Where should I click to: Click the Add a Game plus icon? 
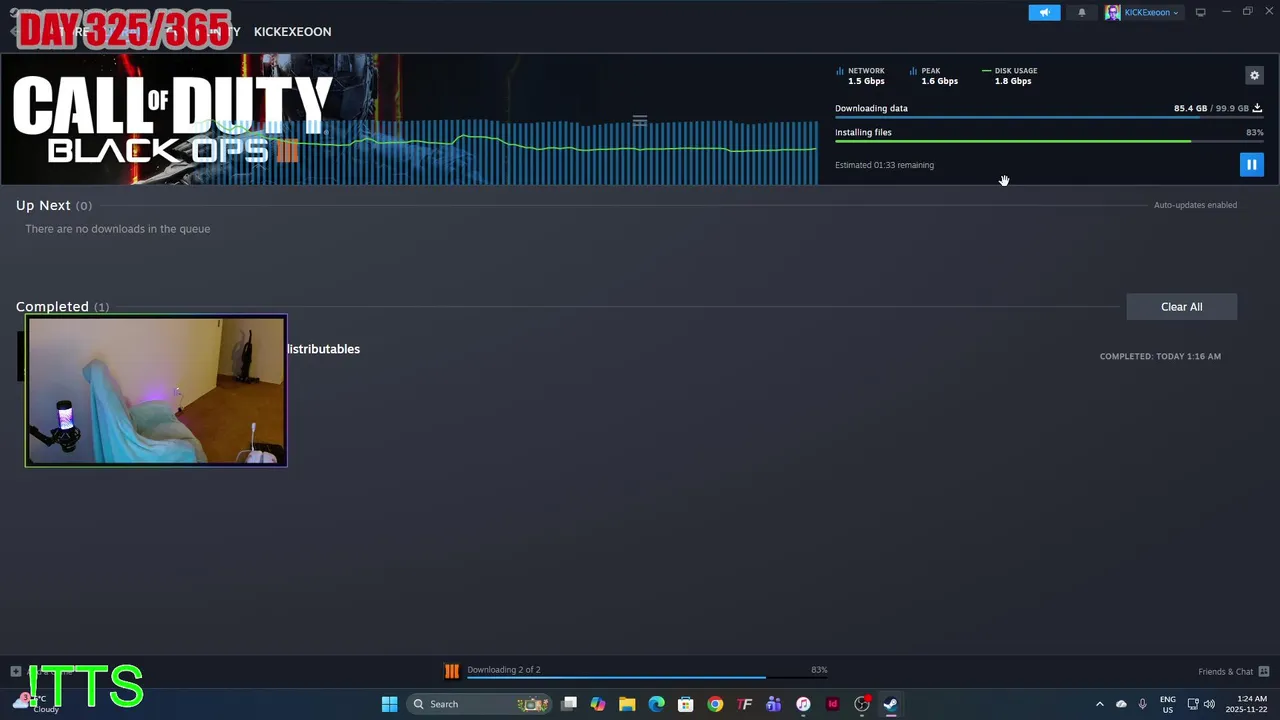[15, 672]
